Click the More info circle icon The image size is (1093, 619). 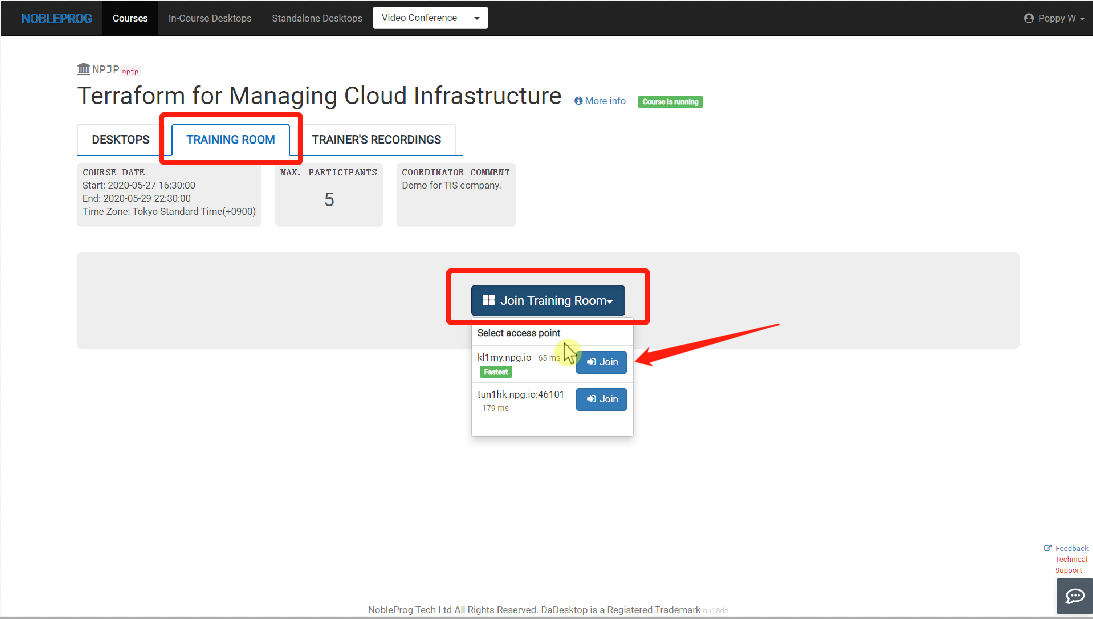[x=578, y=101]
